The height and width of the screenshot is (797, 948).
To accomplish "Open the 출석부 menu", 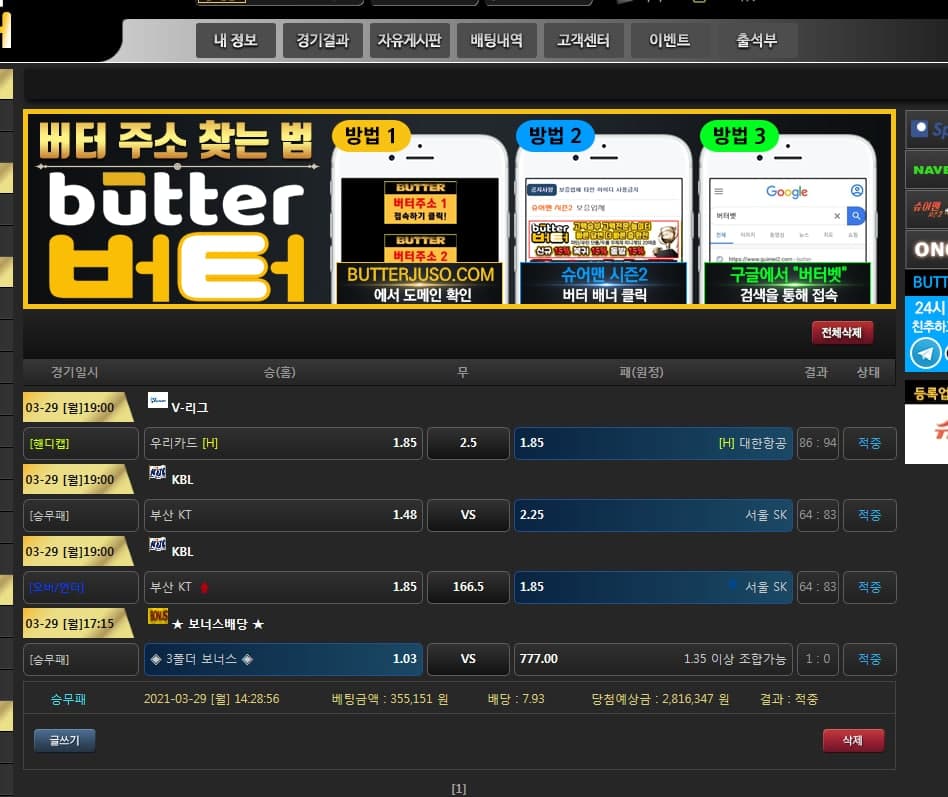I will point(756,41).
